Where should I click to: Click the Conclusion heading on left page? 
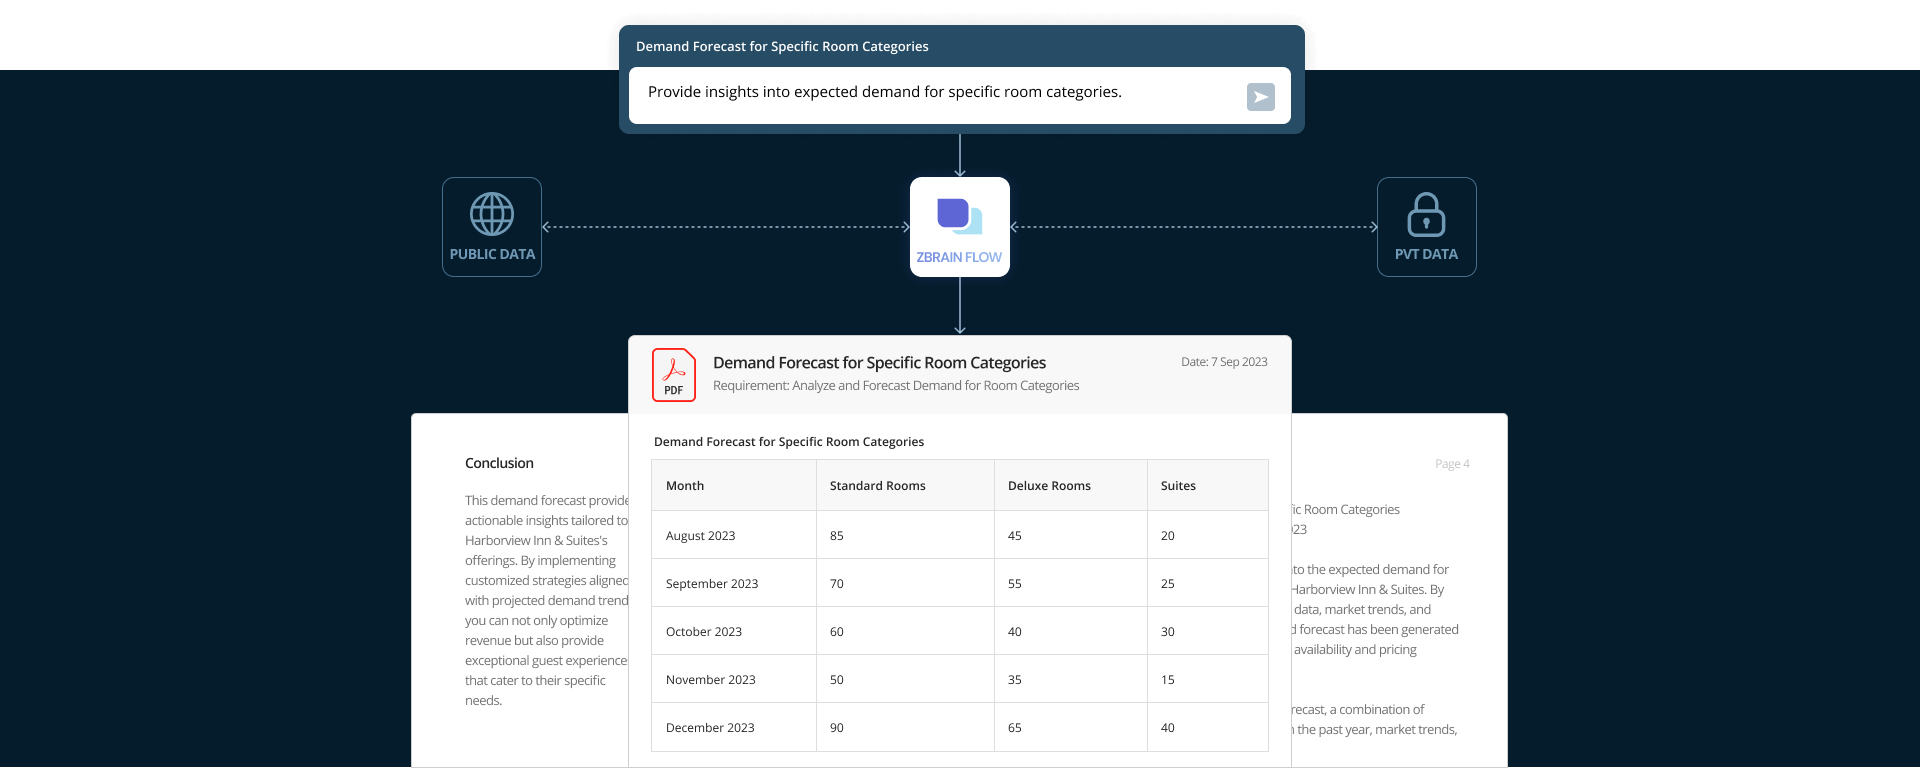[499, 463]
